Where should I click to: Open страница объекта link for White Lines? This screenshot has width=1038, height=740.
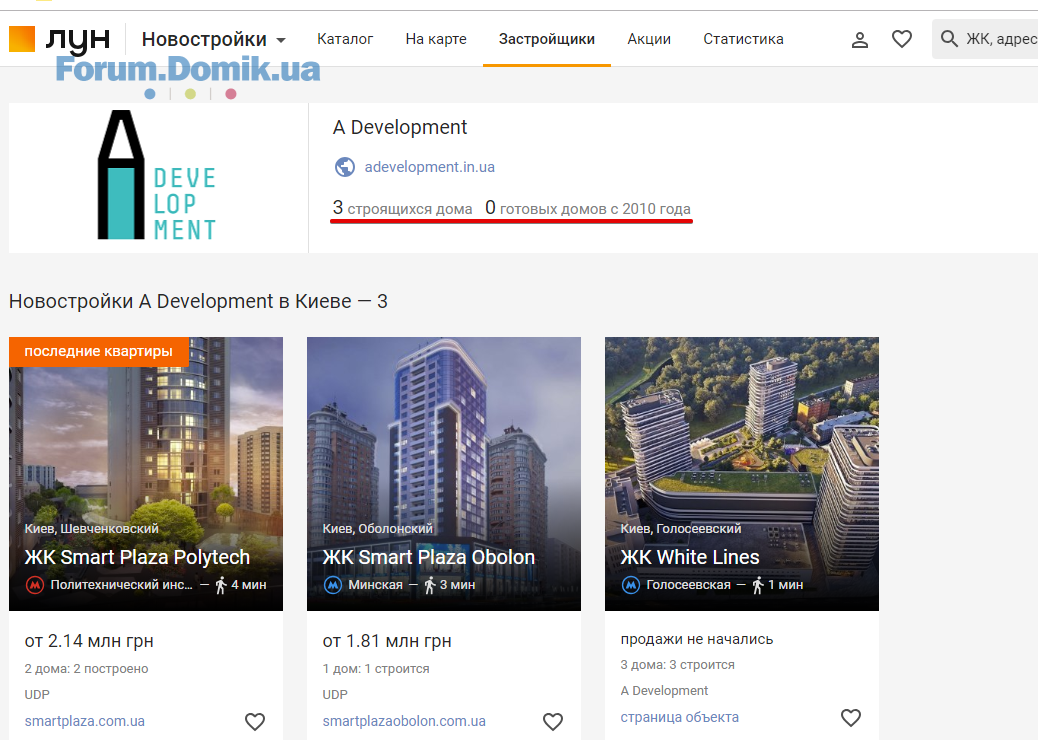point(679,717)
